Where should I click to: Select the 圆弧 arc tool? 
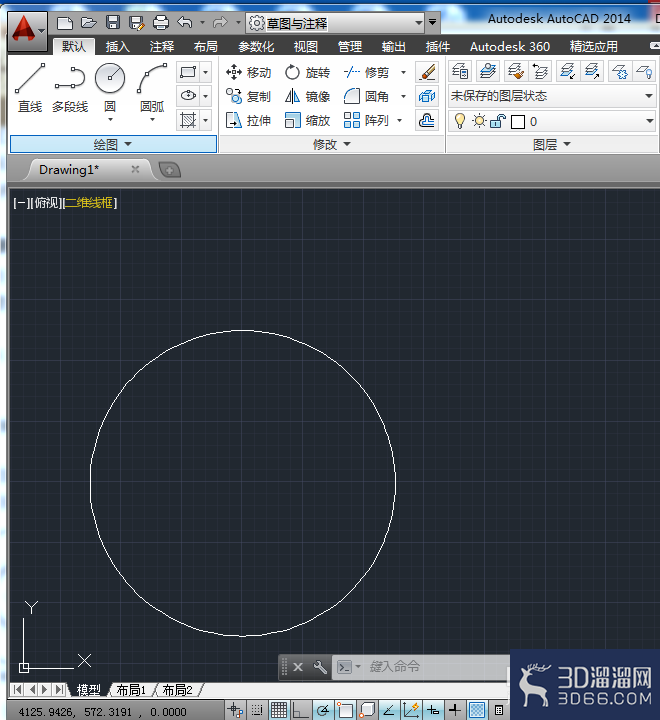point(152,91)
